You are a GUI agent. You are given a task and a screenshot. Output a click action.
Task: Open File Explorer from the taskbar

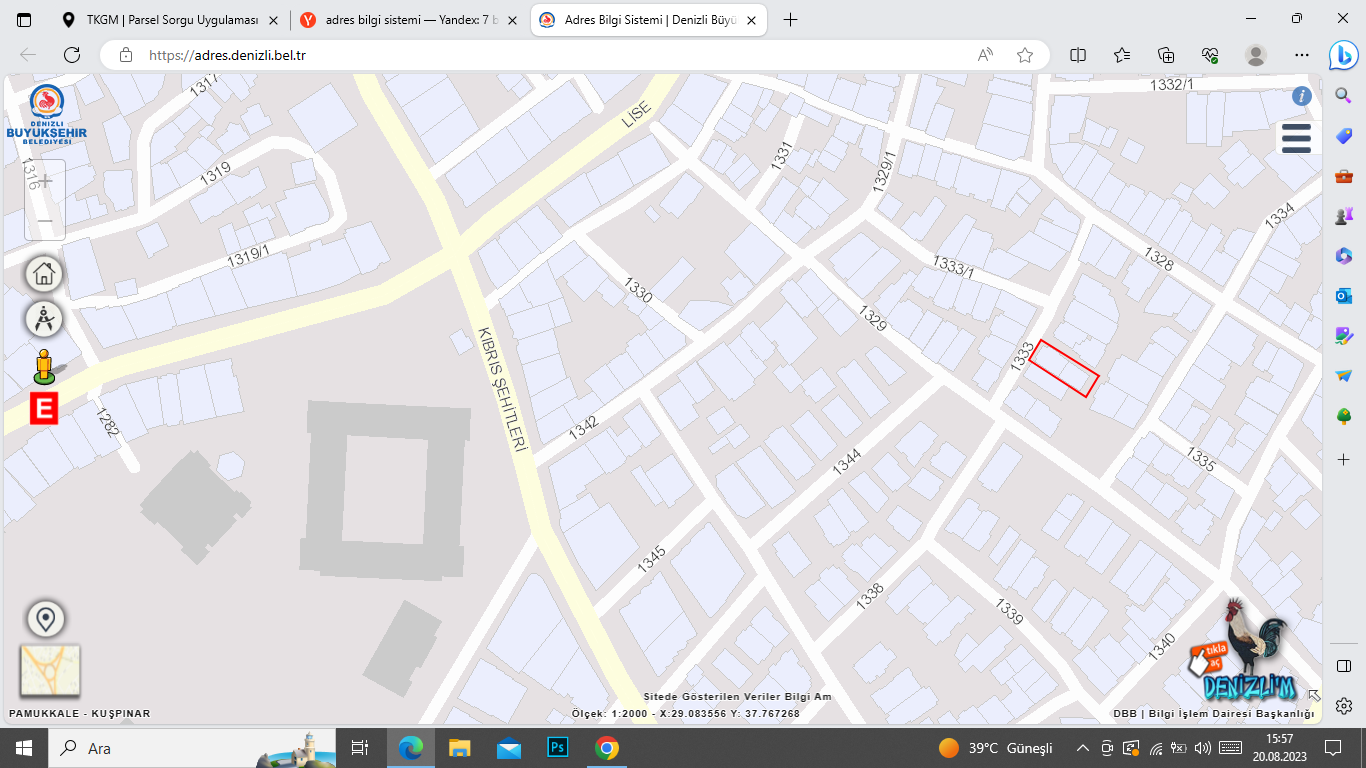pos(459,748)
